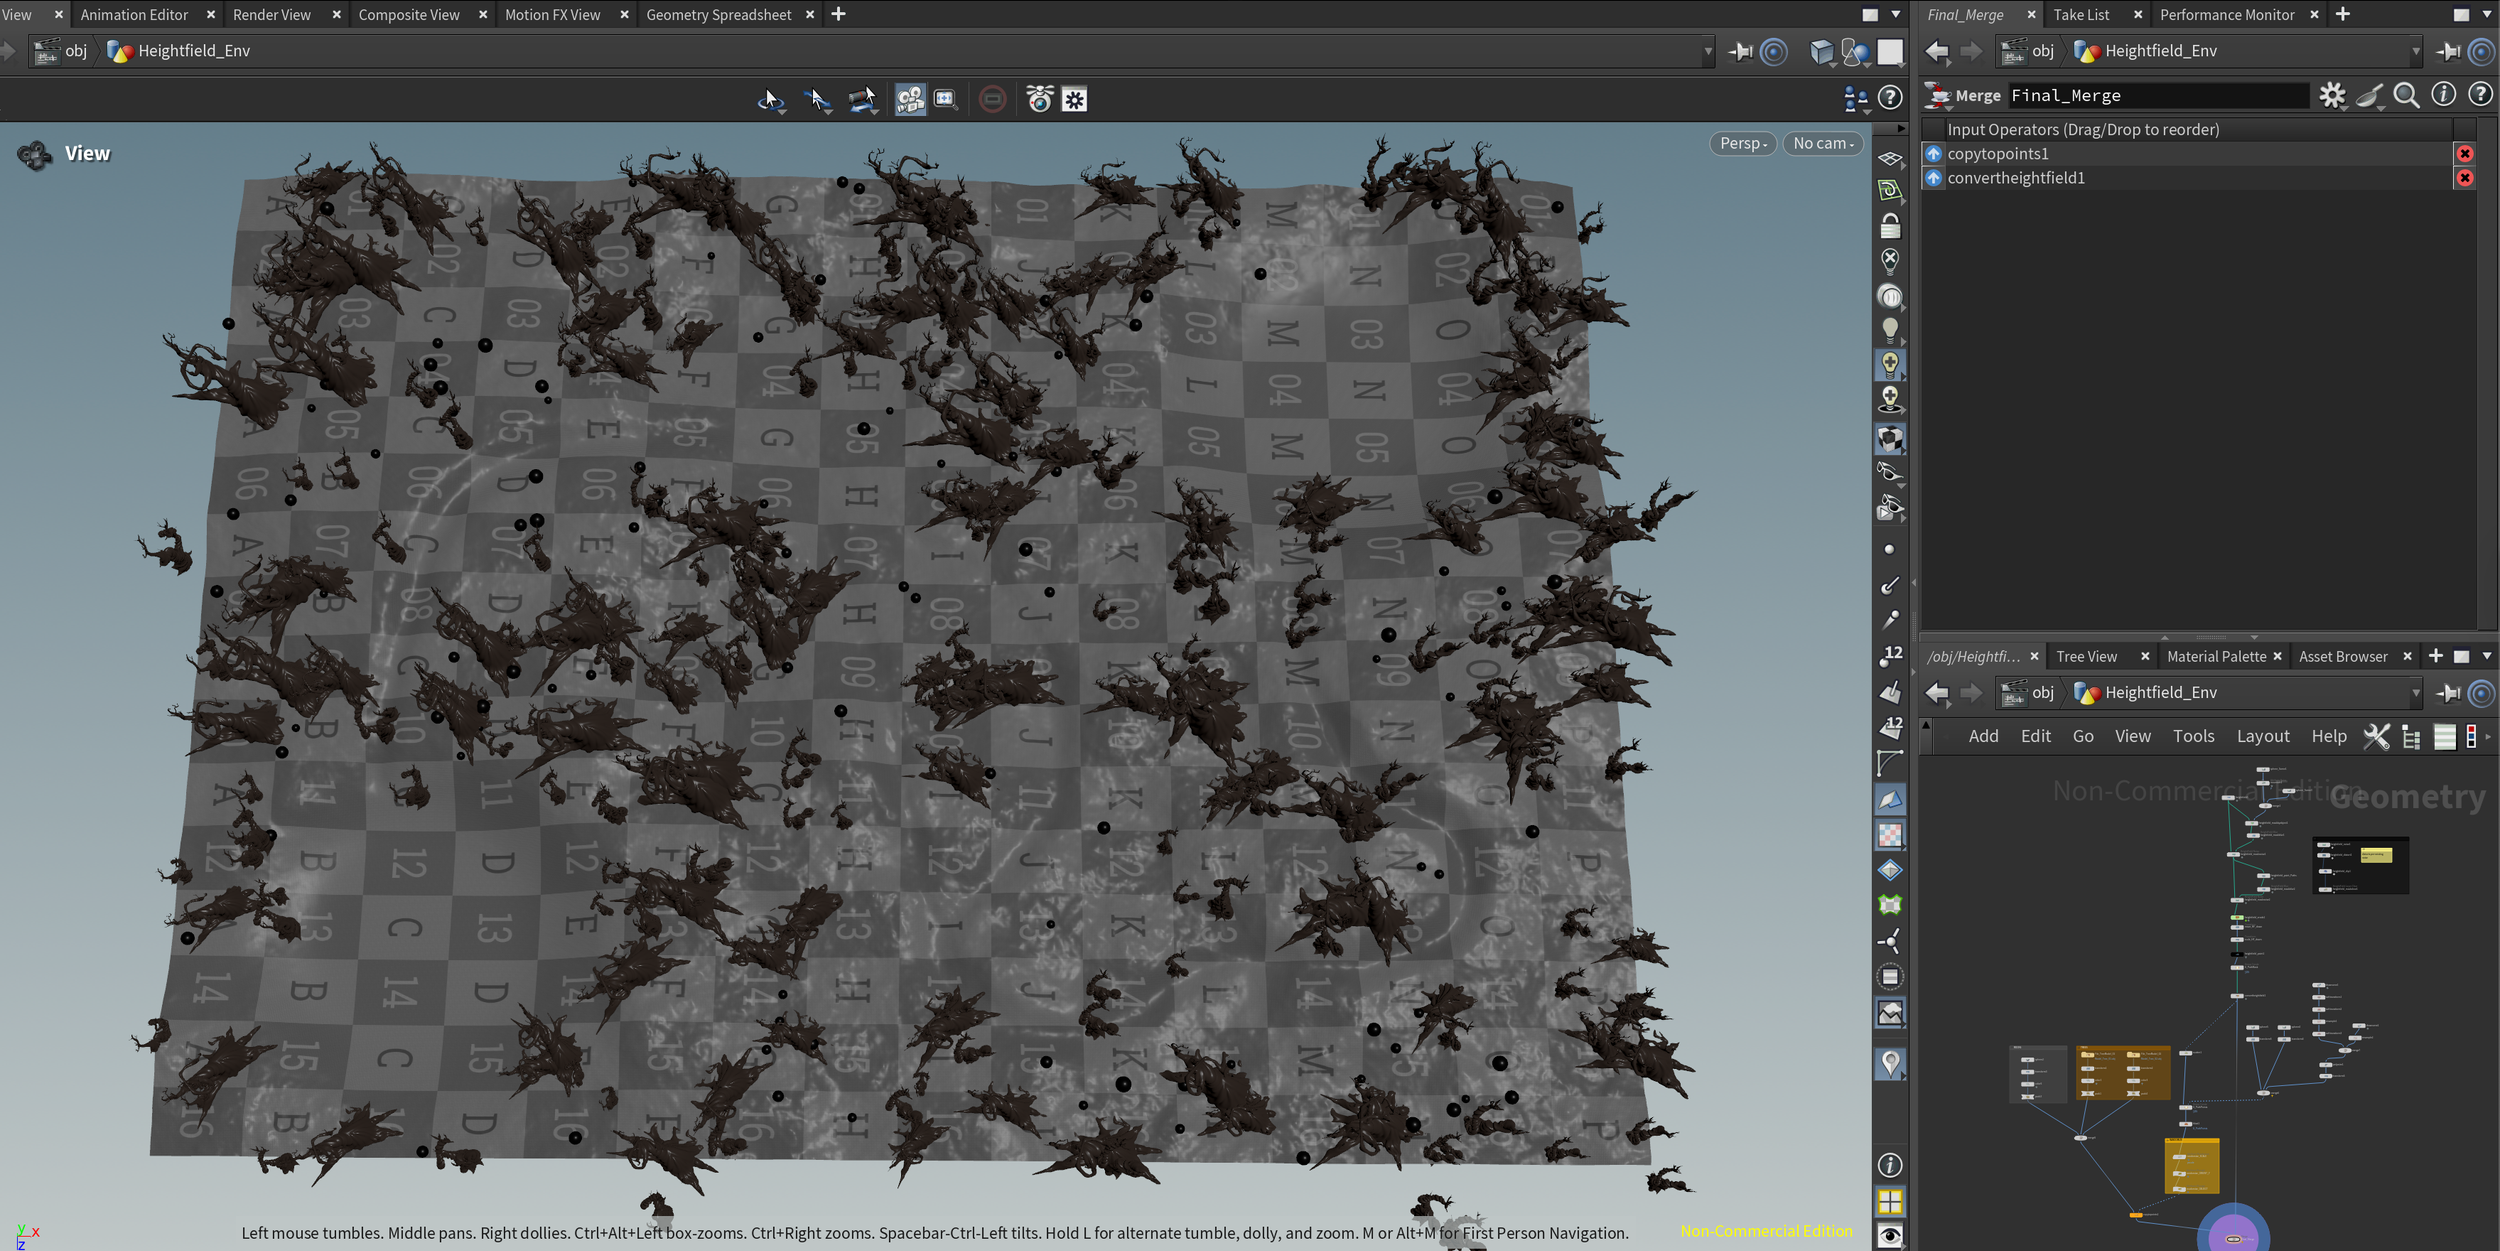Click the magnifier search parameter icon
Screen dimensions: 2500x1251
click(2406, 95)
